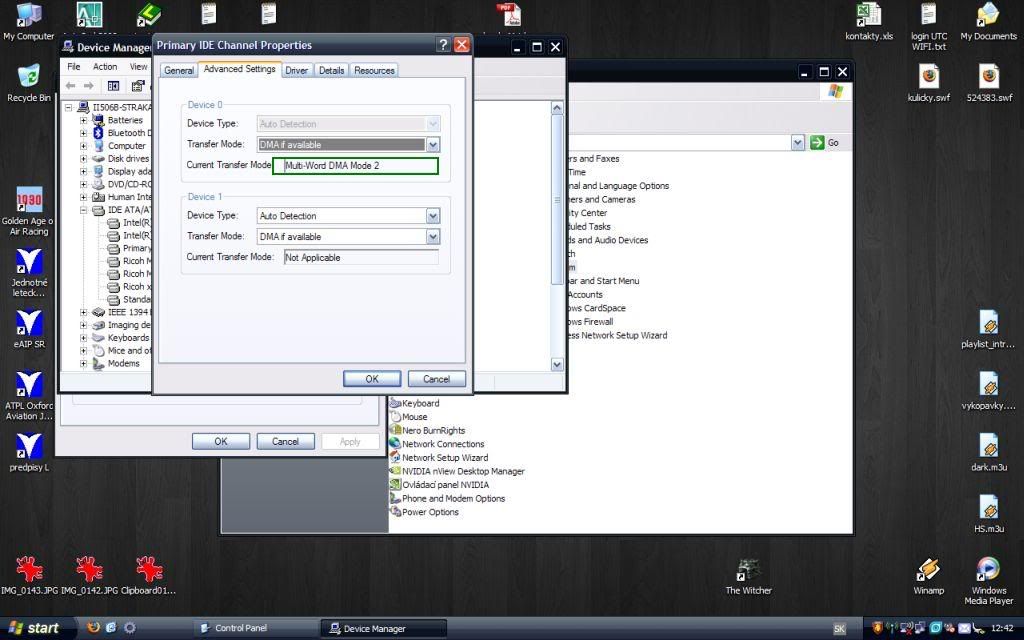Click Cancel in the background properties dialog

285,441
